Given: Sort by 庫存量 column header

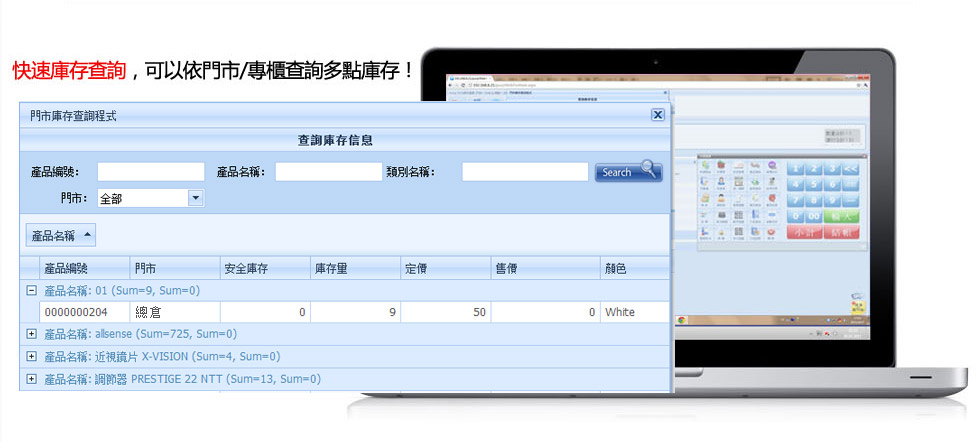Looking at the screenshot, I should pyautogui.click(x=354, y=268).
